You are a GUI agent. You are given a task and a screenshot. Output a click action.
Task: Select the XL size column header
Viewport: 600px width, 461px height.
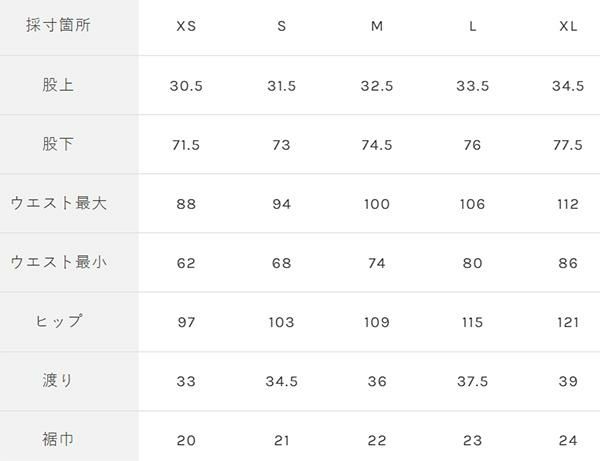point(566,26)
